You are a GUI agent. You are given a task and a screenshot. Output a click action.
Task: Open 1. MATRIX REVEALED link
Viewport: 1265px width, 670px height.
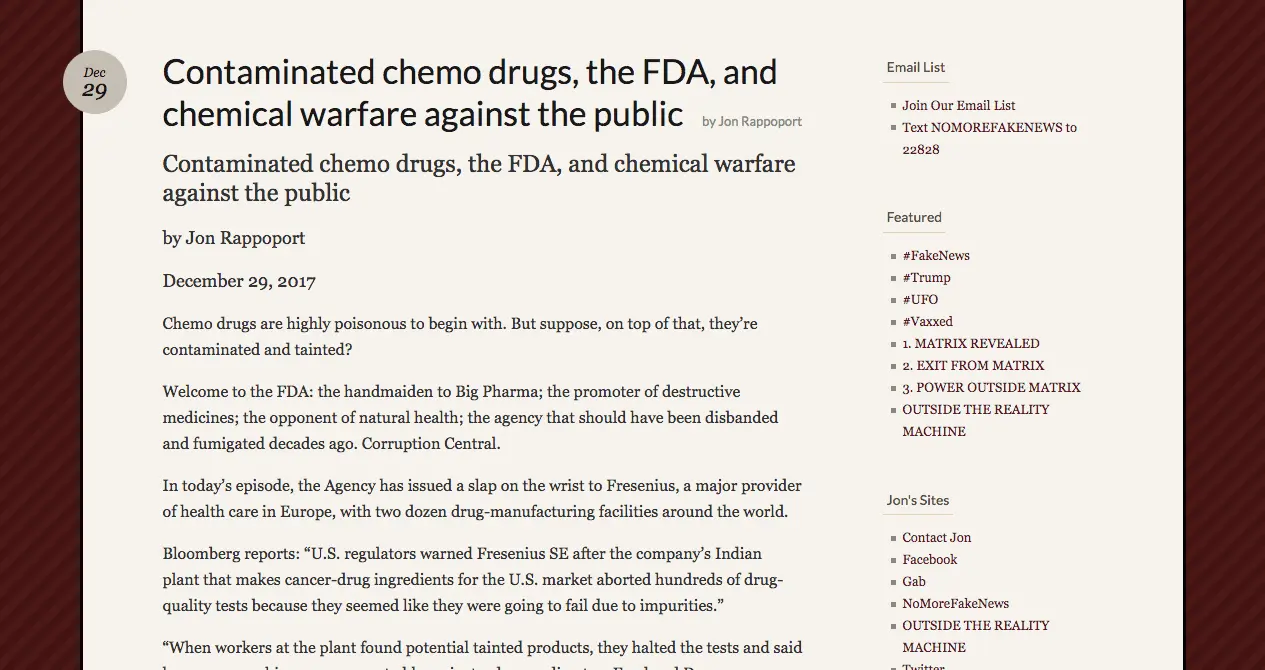pyautogui.click(x=970, y=343)
